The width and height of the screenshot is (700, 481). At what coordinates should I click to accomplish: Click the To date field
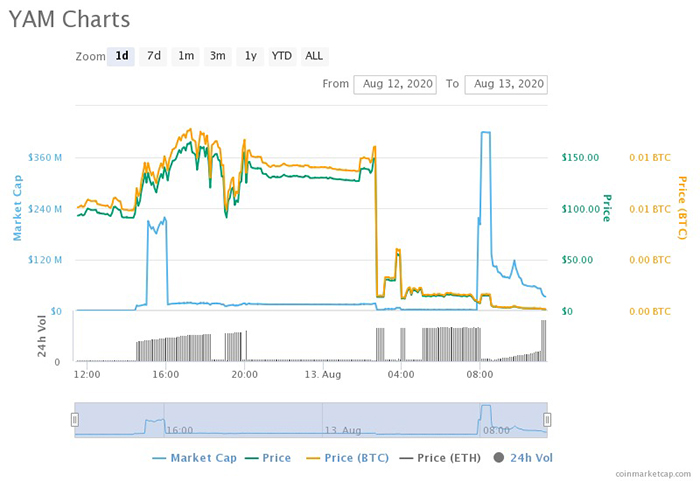point(507,84)
